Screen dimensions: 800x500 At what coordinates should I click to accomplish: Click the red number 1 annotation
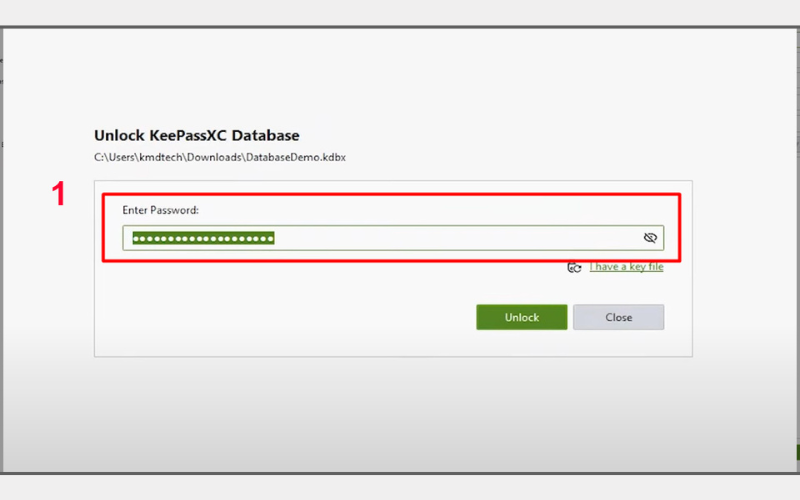[x=59, y=195]
